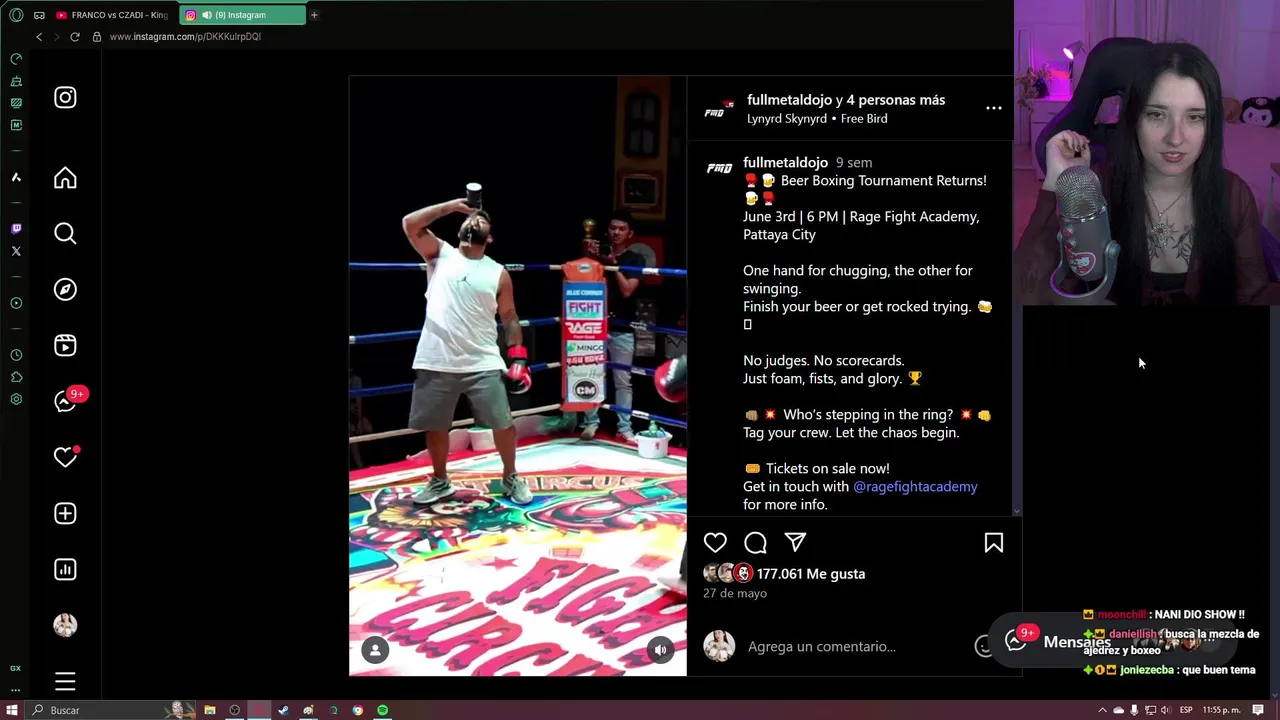This screenshot has height=720, width=1280.
Task: Click the caption scrollbar down arrow
Action: pos(1017,511)
